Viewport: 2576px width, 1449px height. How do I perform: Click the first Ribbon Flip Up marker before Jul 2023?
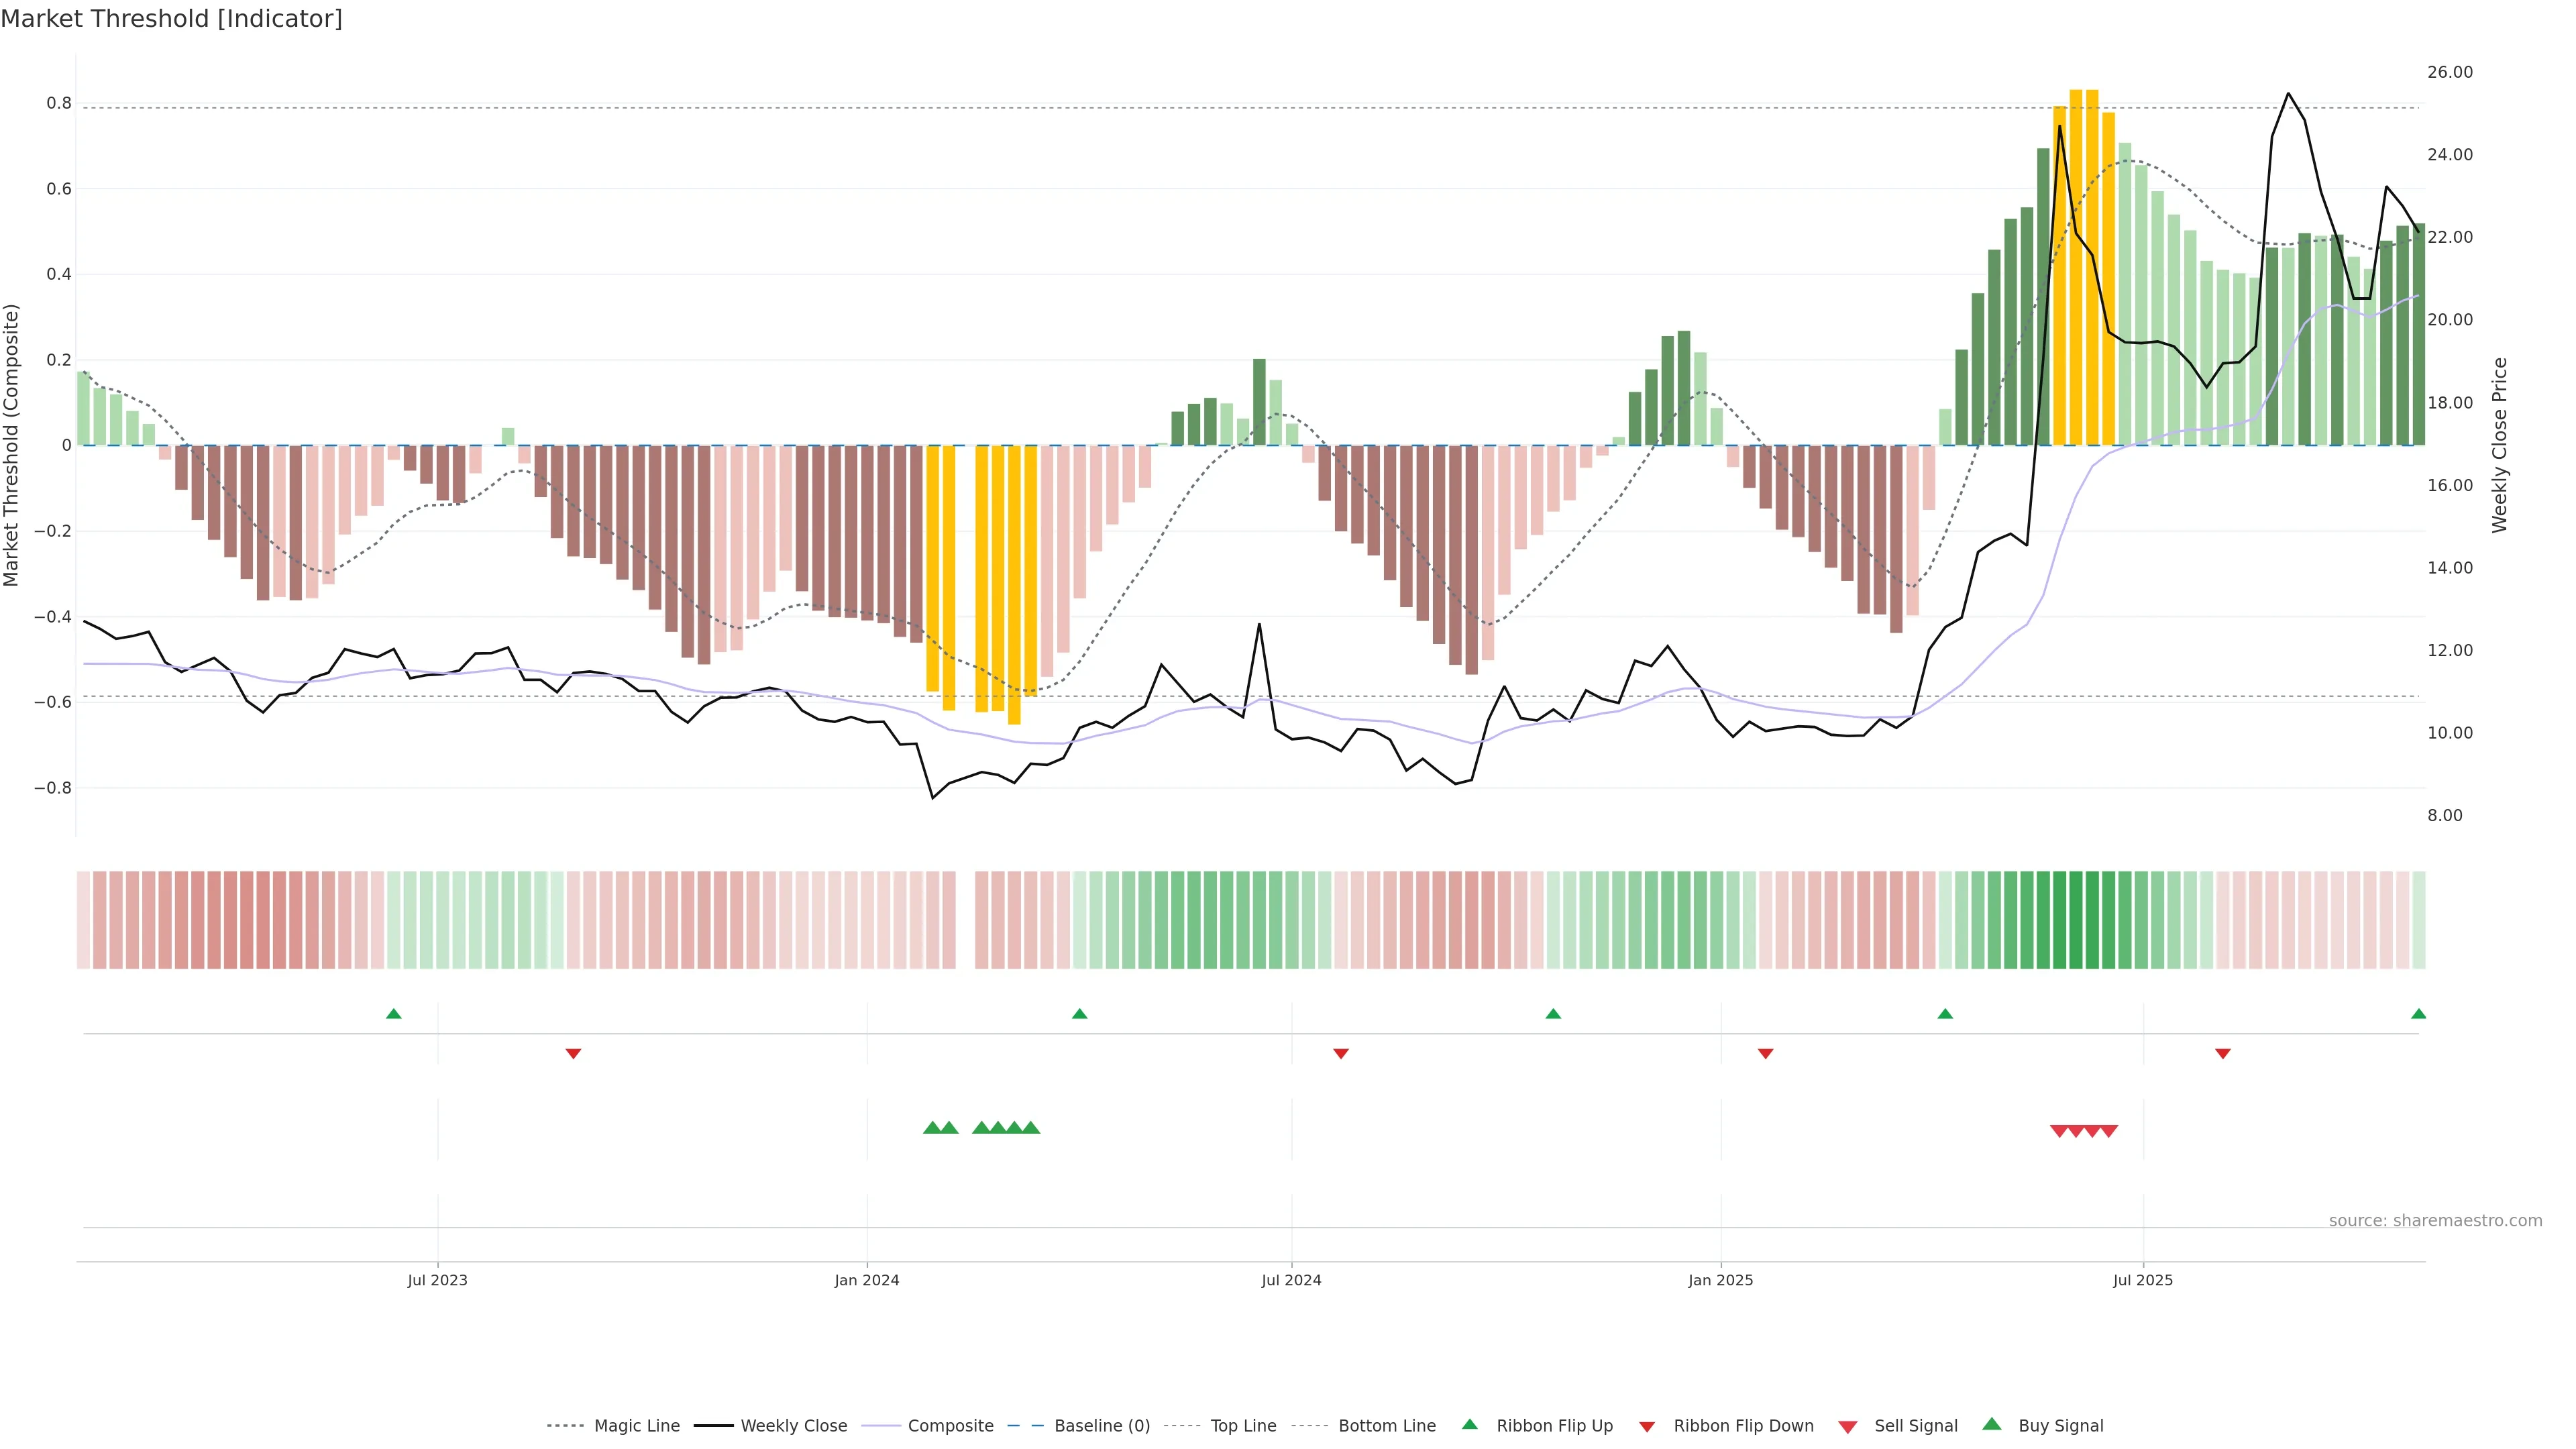(393, 1014)
